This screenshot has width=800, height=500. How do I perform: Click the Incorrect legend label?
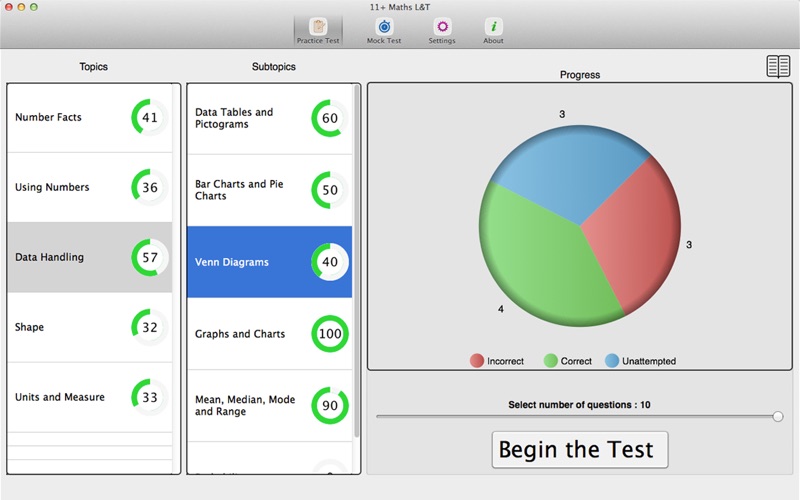coord(505,361)
